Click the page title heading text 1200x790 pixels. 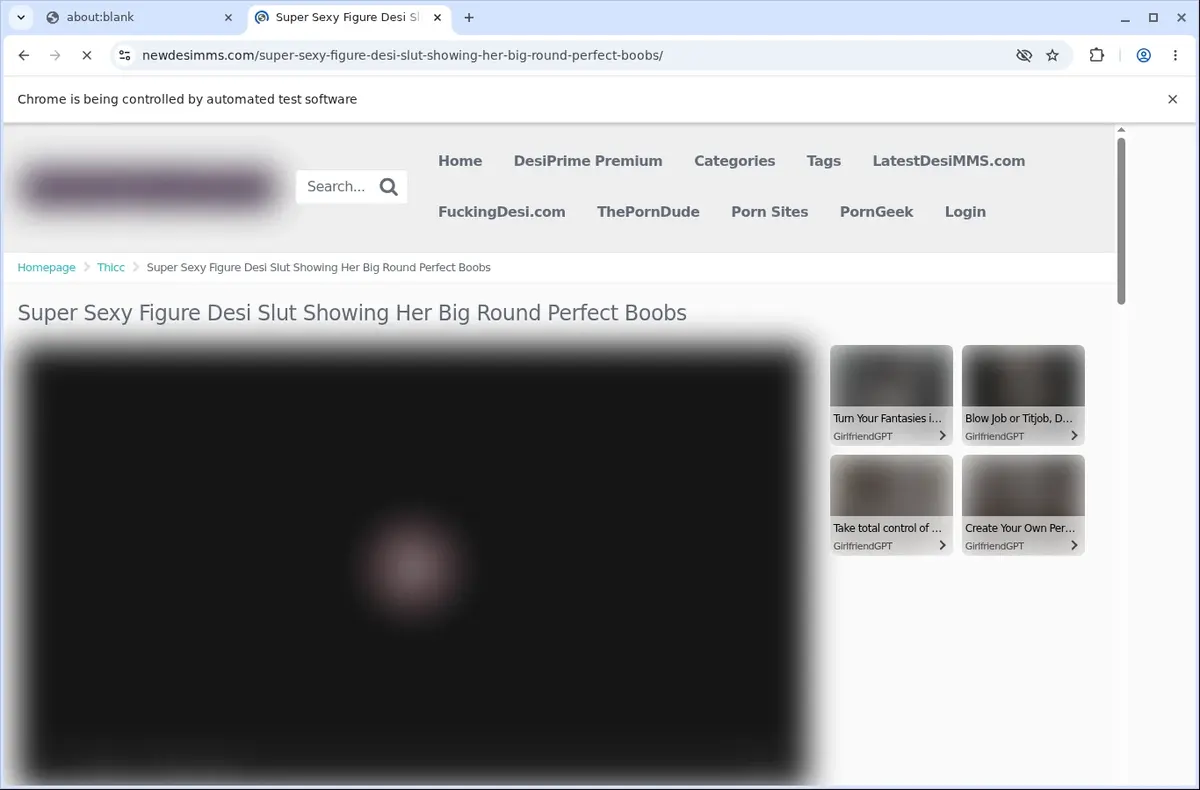pos(352,313)
